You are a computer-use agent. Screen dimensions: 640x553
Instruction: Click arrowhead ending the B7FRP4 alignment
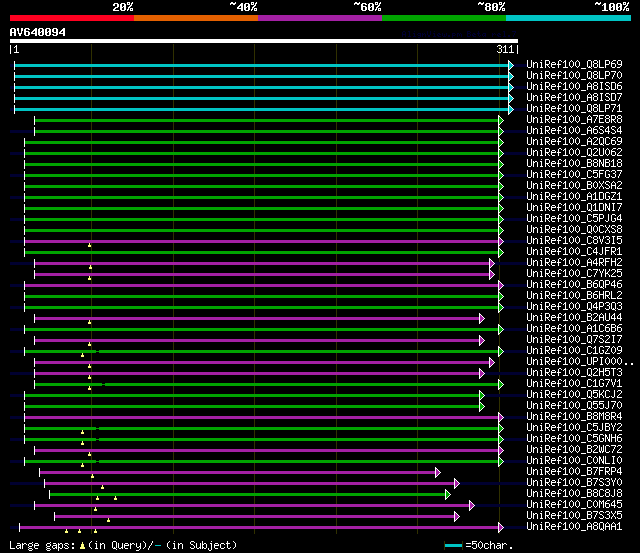pyautogui.click(x=438, y=473)
